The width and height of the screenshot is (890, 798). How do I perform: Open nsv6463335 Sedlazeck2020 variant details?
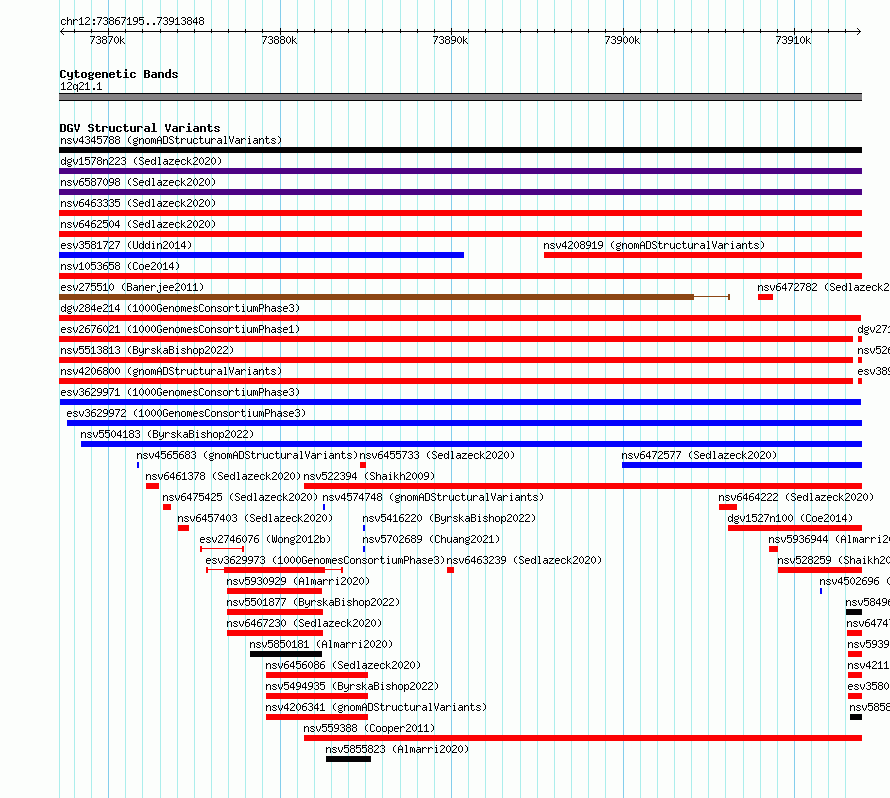(138, 203)
